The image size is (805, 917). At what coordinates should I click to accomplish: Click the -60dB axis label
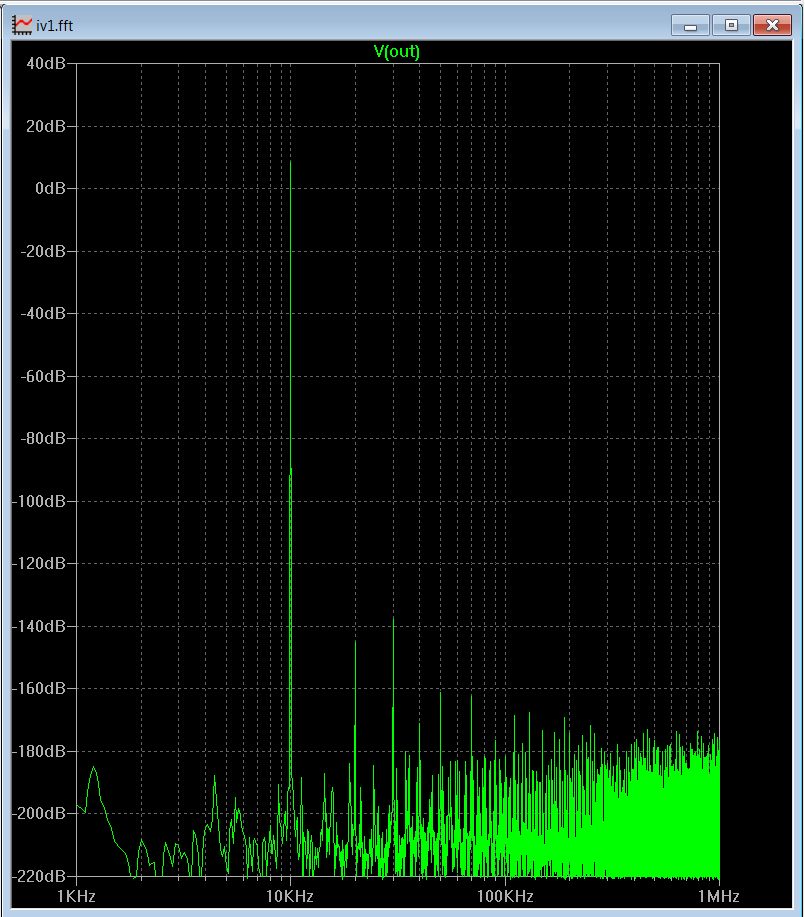(43, 376)
